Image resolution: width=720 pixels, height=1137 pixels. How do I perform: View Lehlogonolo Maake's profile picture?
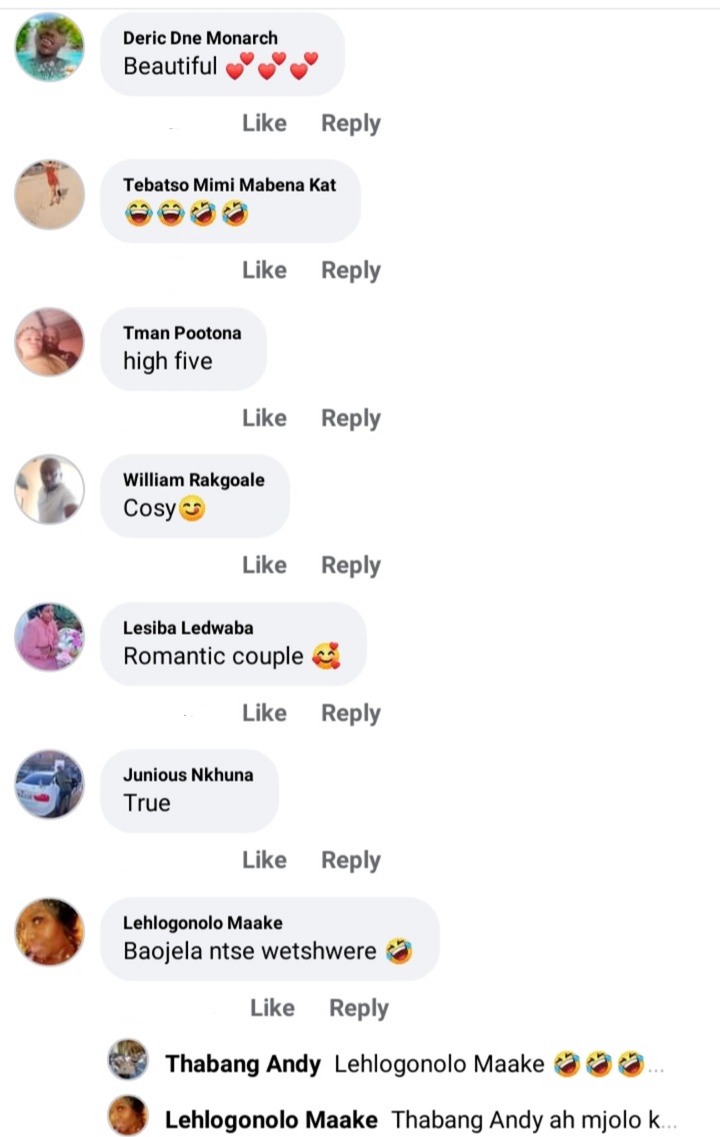49,933
